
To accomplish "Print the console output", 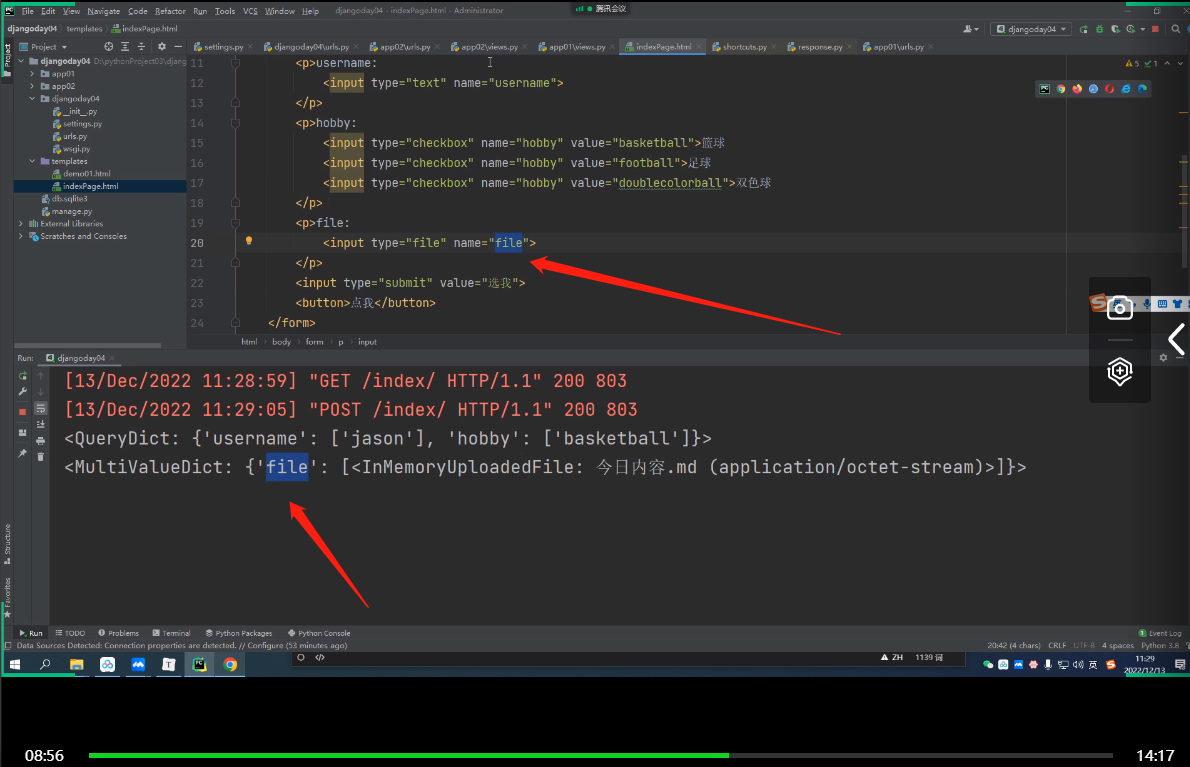I will click(x=41, y=441).
